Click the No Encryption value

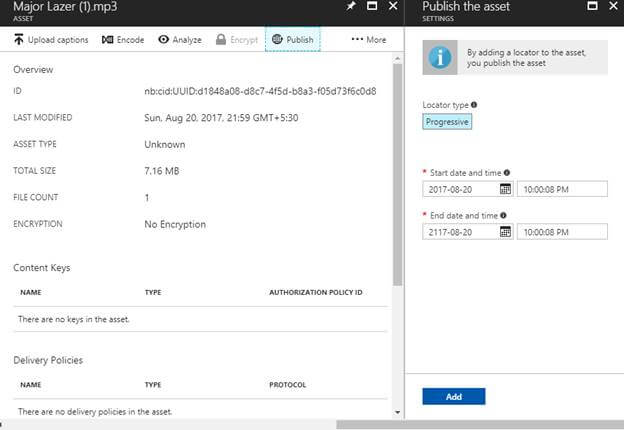tap(175, 224)
